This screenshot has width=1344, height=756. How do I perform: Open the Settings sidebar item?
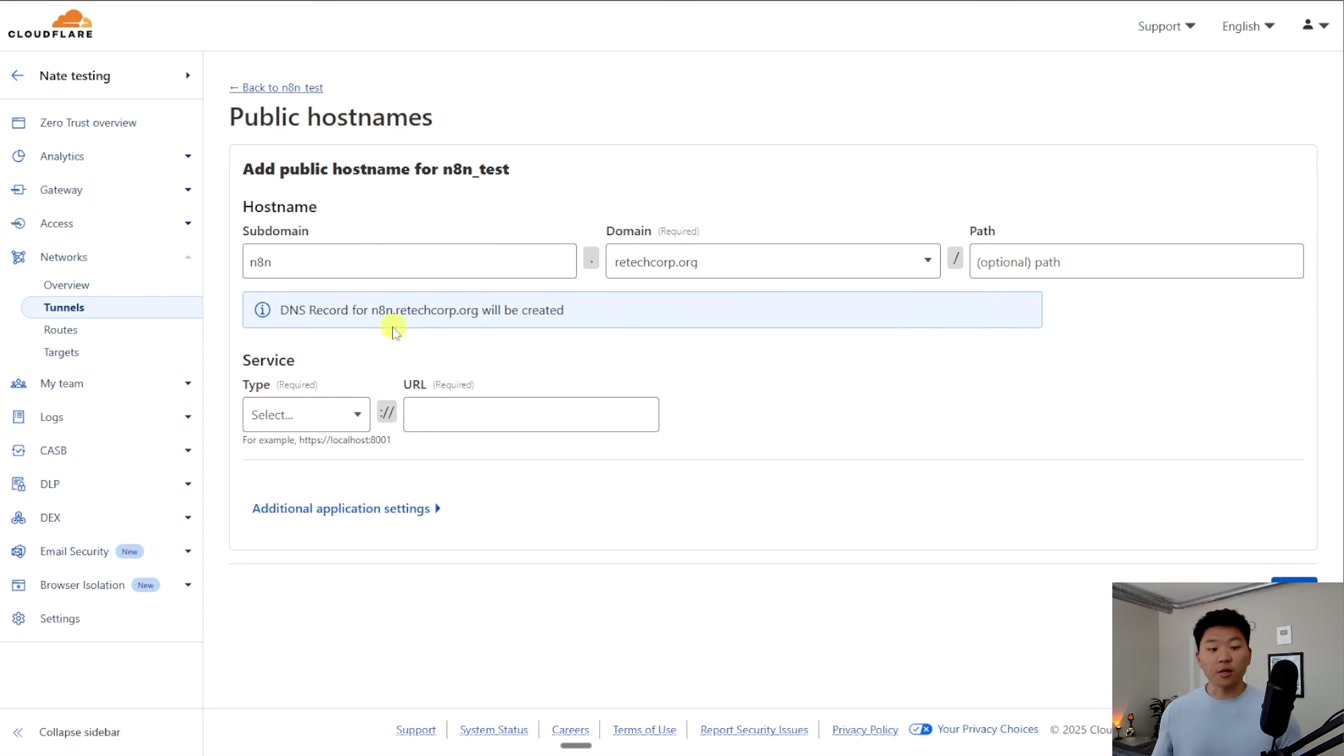tap(60, 619)
